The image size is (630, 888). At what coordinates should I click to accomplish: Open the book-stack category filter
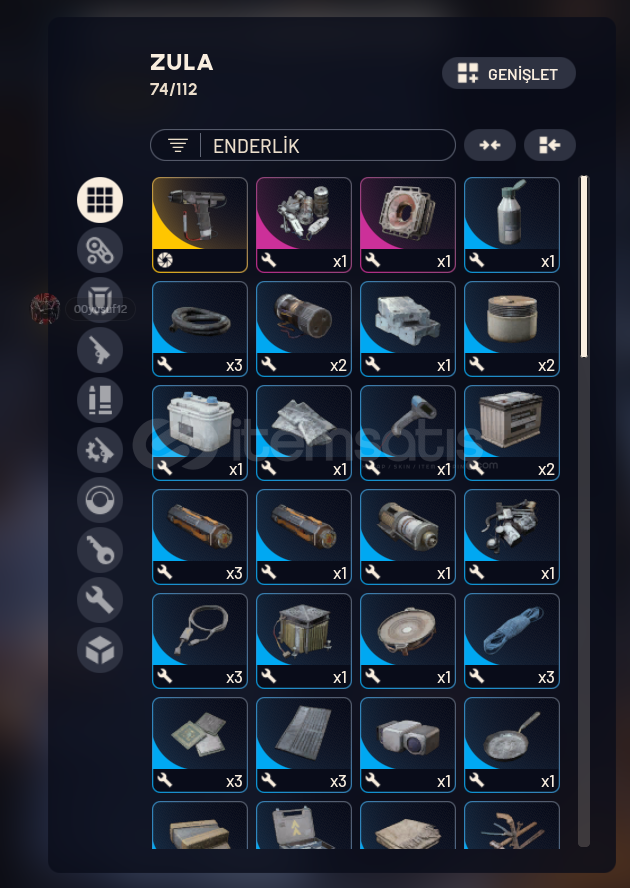coord(100,400)
